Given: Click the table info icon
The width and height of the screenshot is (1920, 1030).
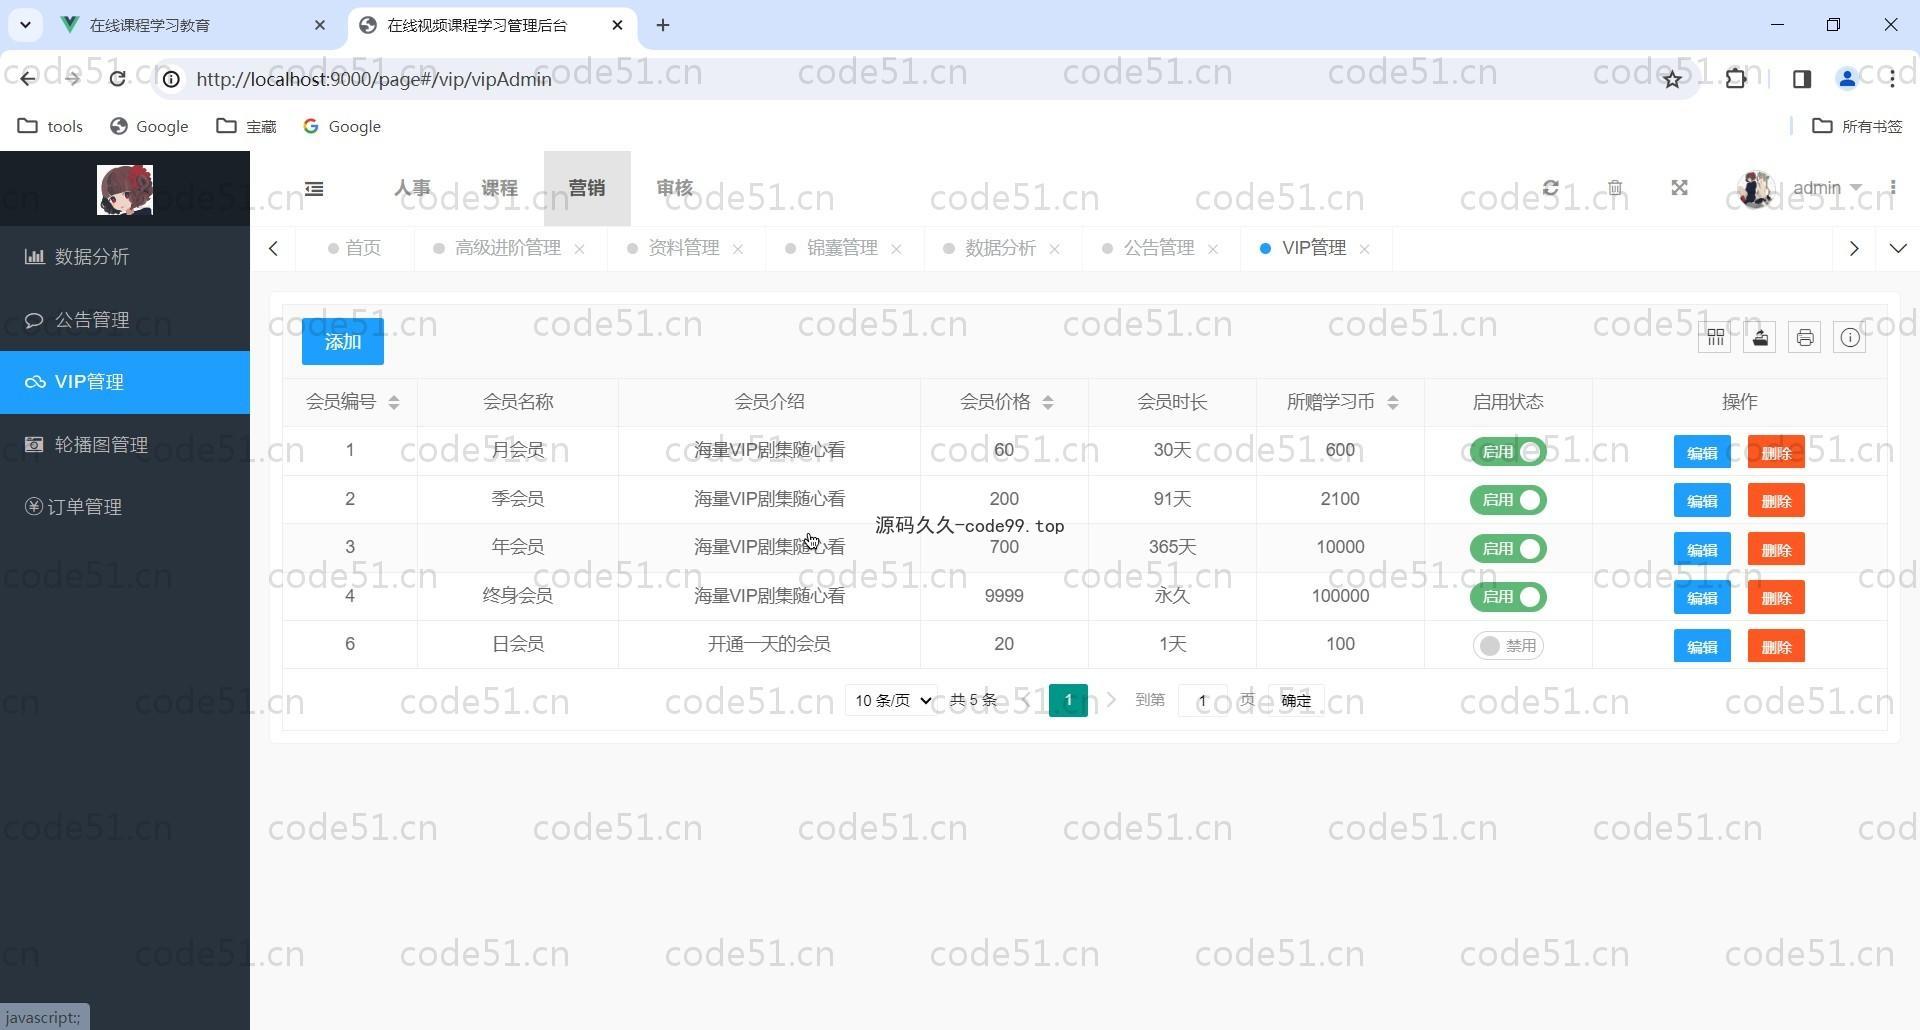Looking at the screenshot, I should pyautogui.click(x=1850, y=338).
